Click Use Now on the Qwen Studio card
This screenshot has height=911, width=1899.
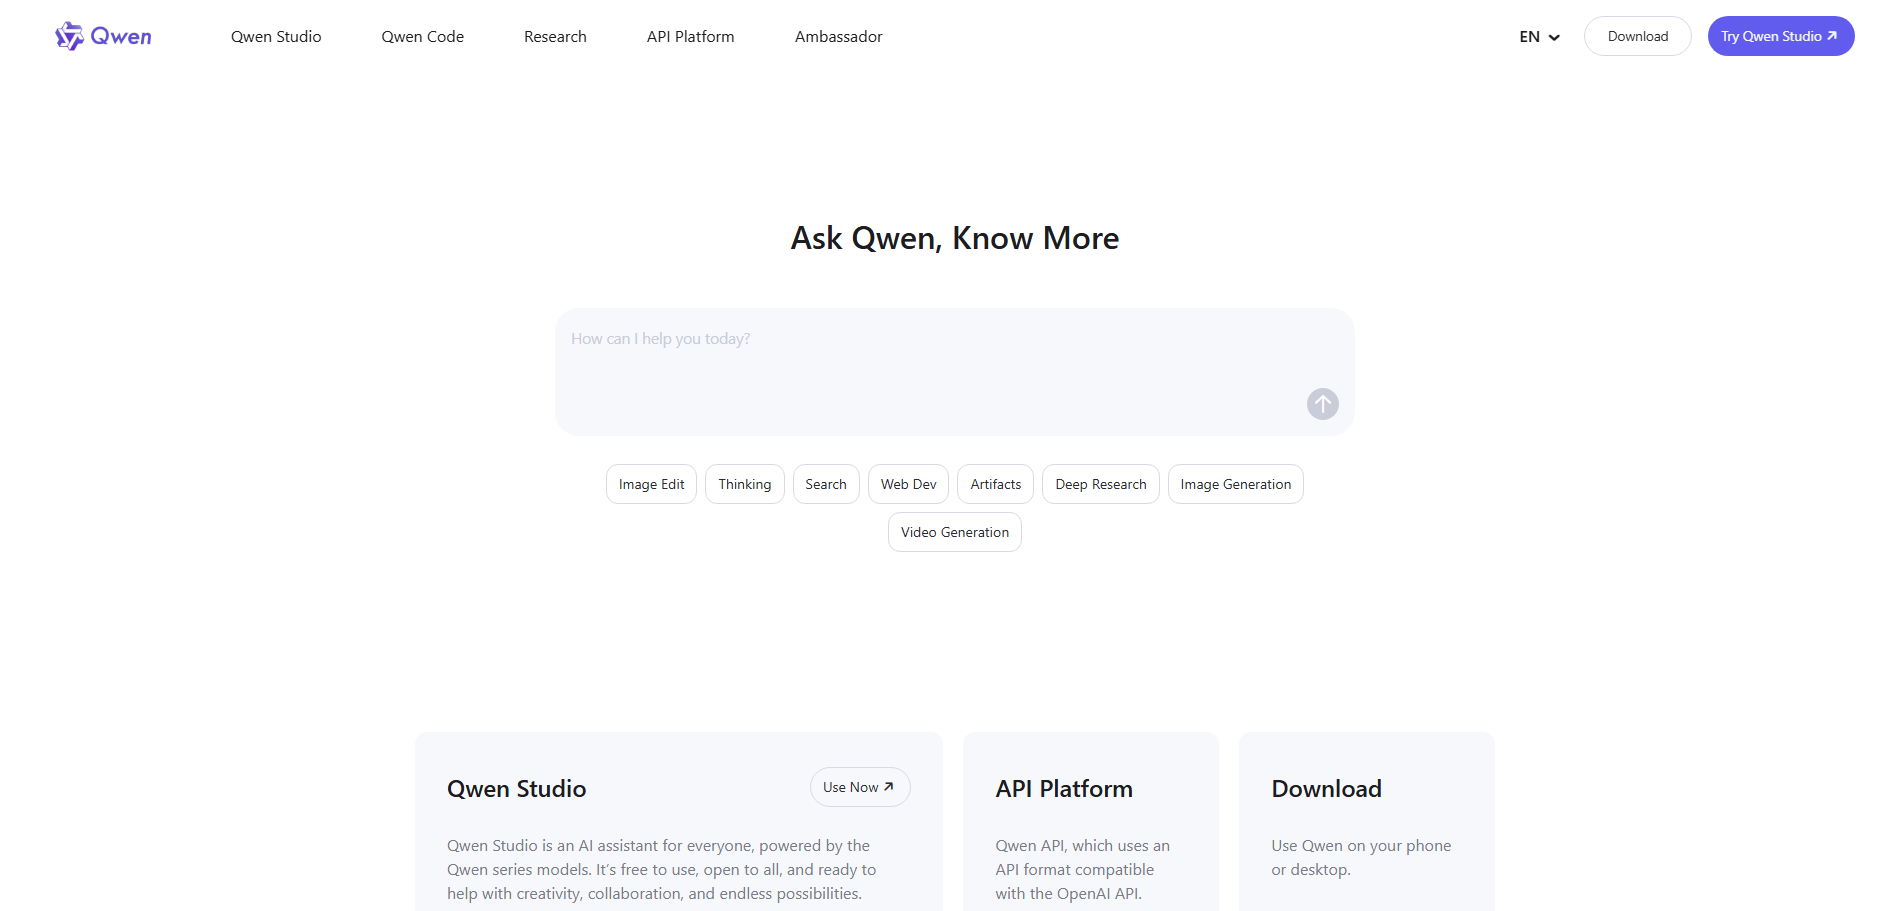(x=860, y=787)
